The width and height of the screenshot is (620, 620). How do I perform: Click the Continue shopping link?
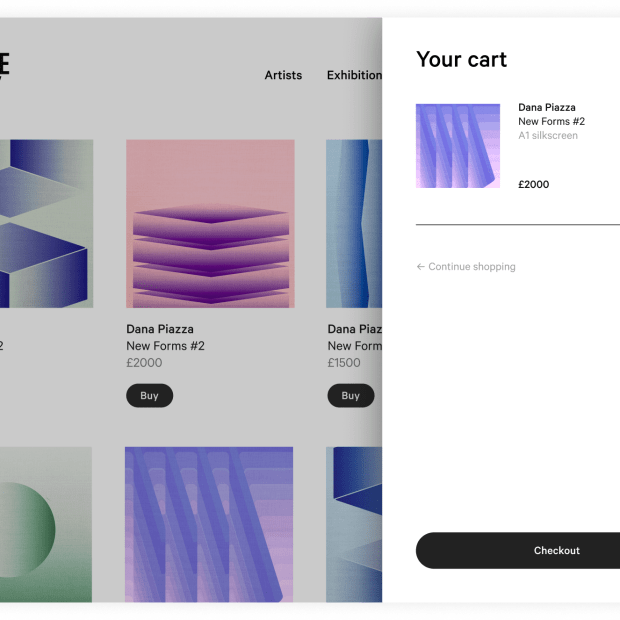(x=471, y=267)
